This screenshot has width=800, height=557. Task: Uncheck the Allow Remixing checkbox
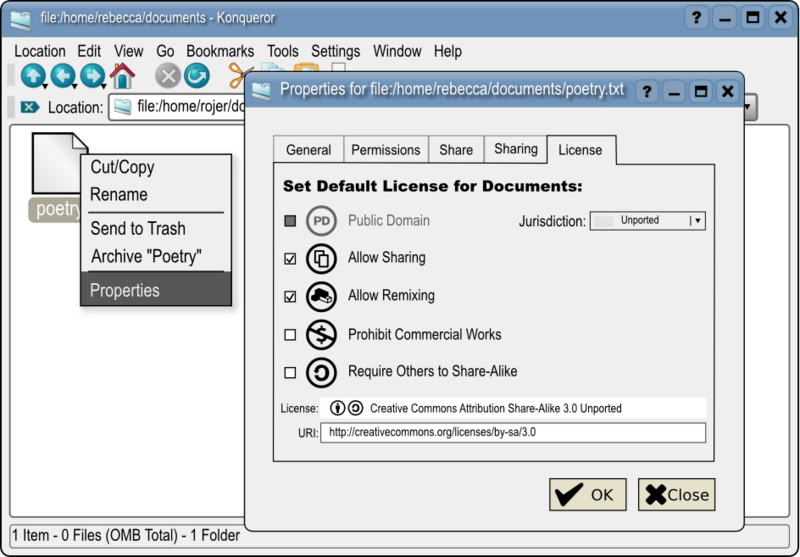pyautogui.click(x=290, y=297)
